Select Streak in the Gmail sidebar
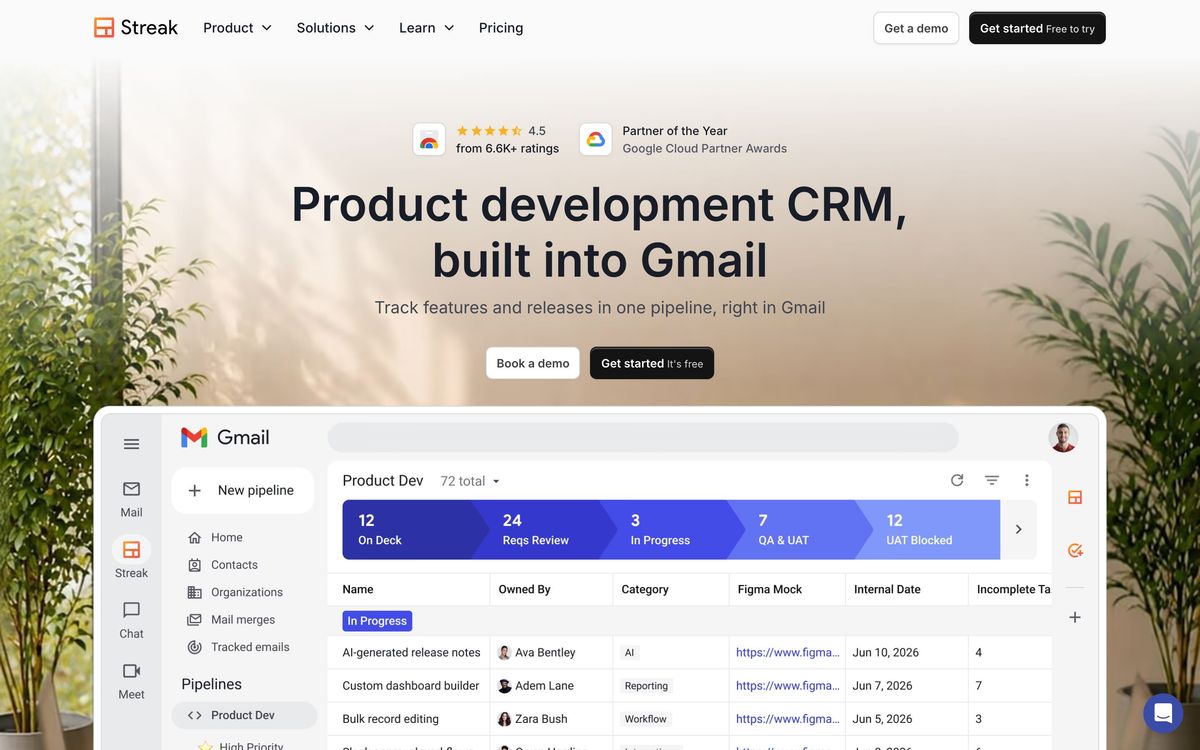 click(132, 559)
